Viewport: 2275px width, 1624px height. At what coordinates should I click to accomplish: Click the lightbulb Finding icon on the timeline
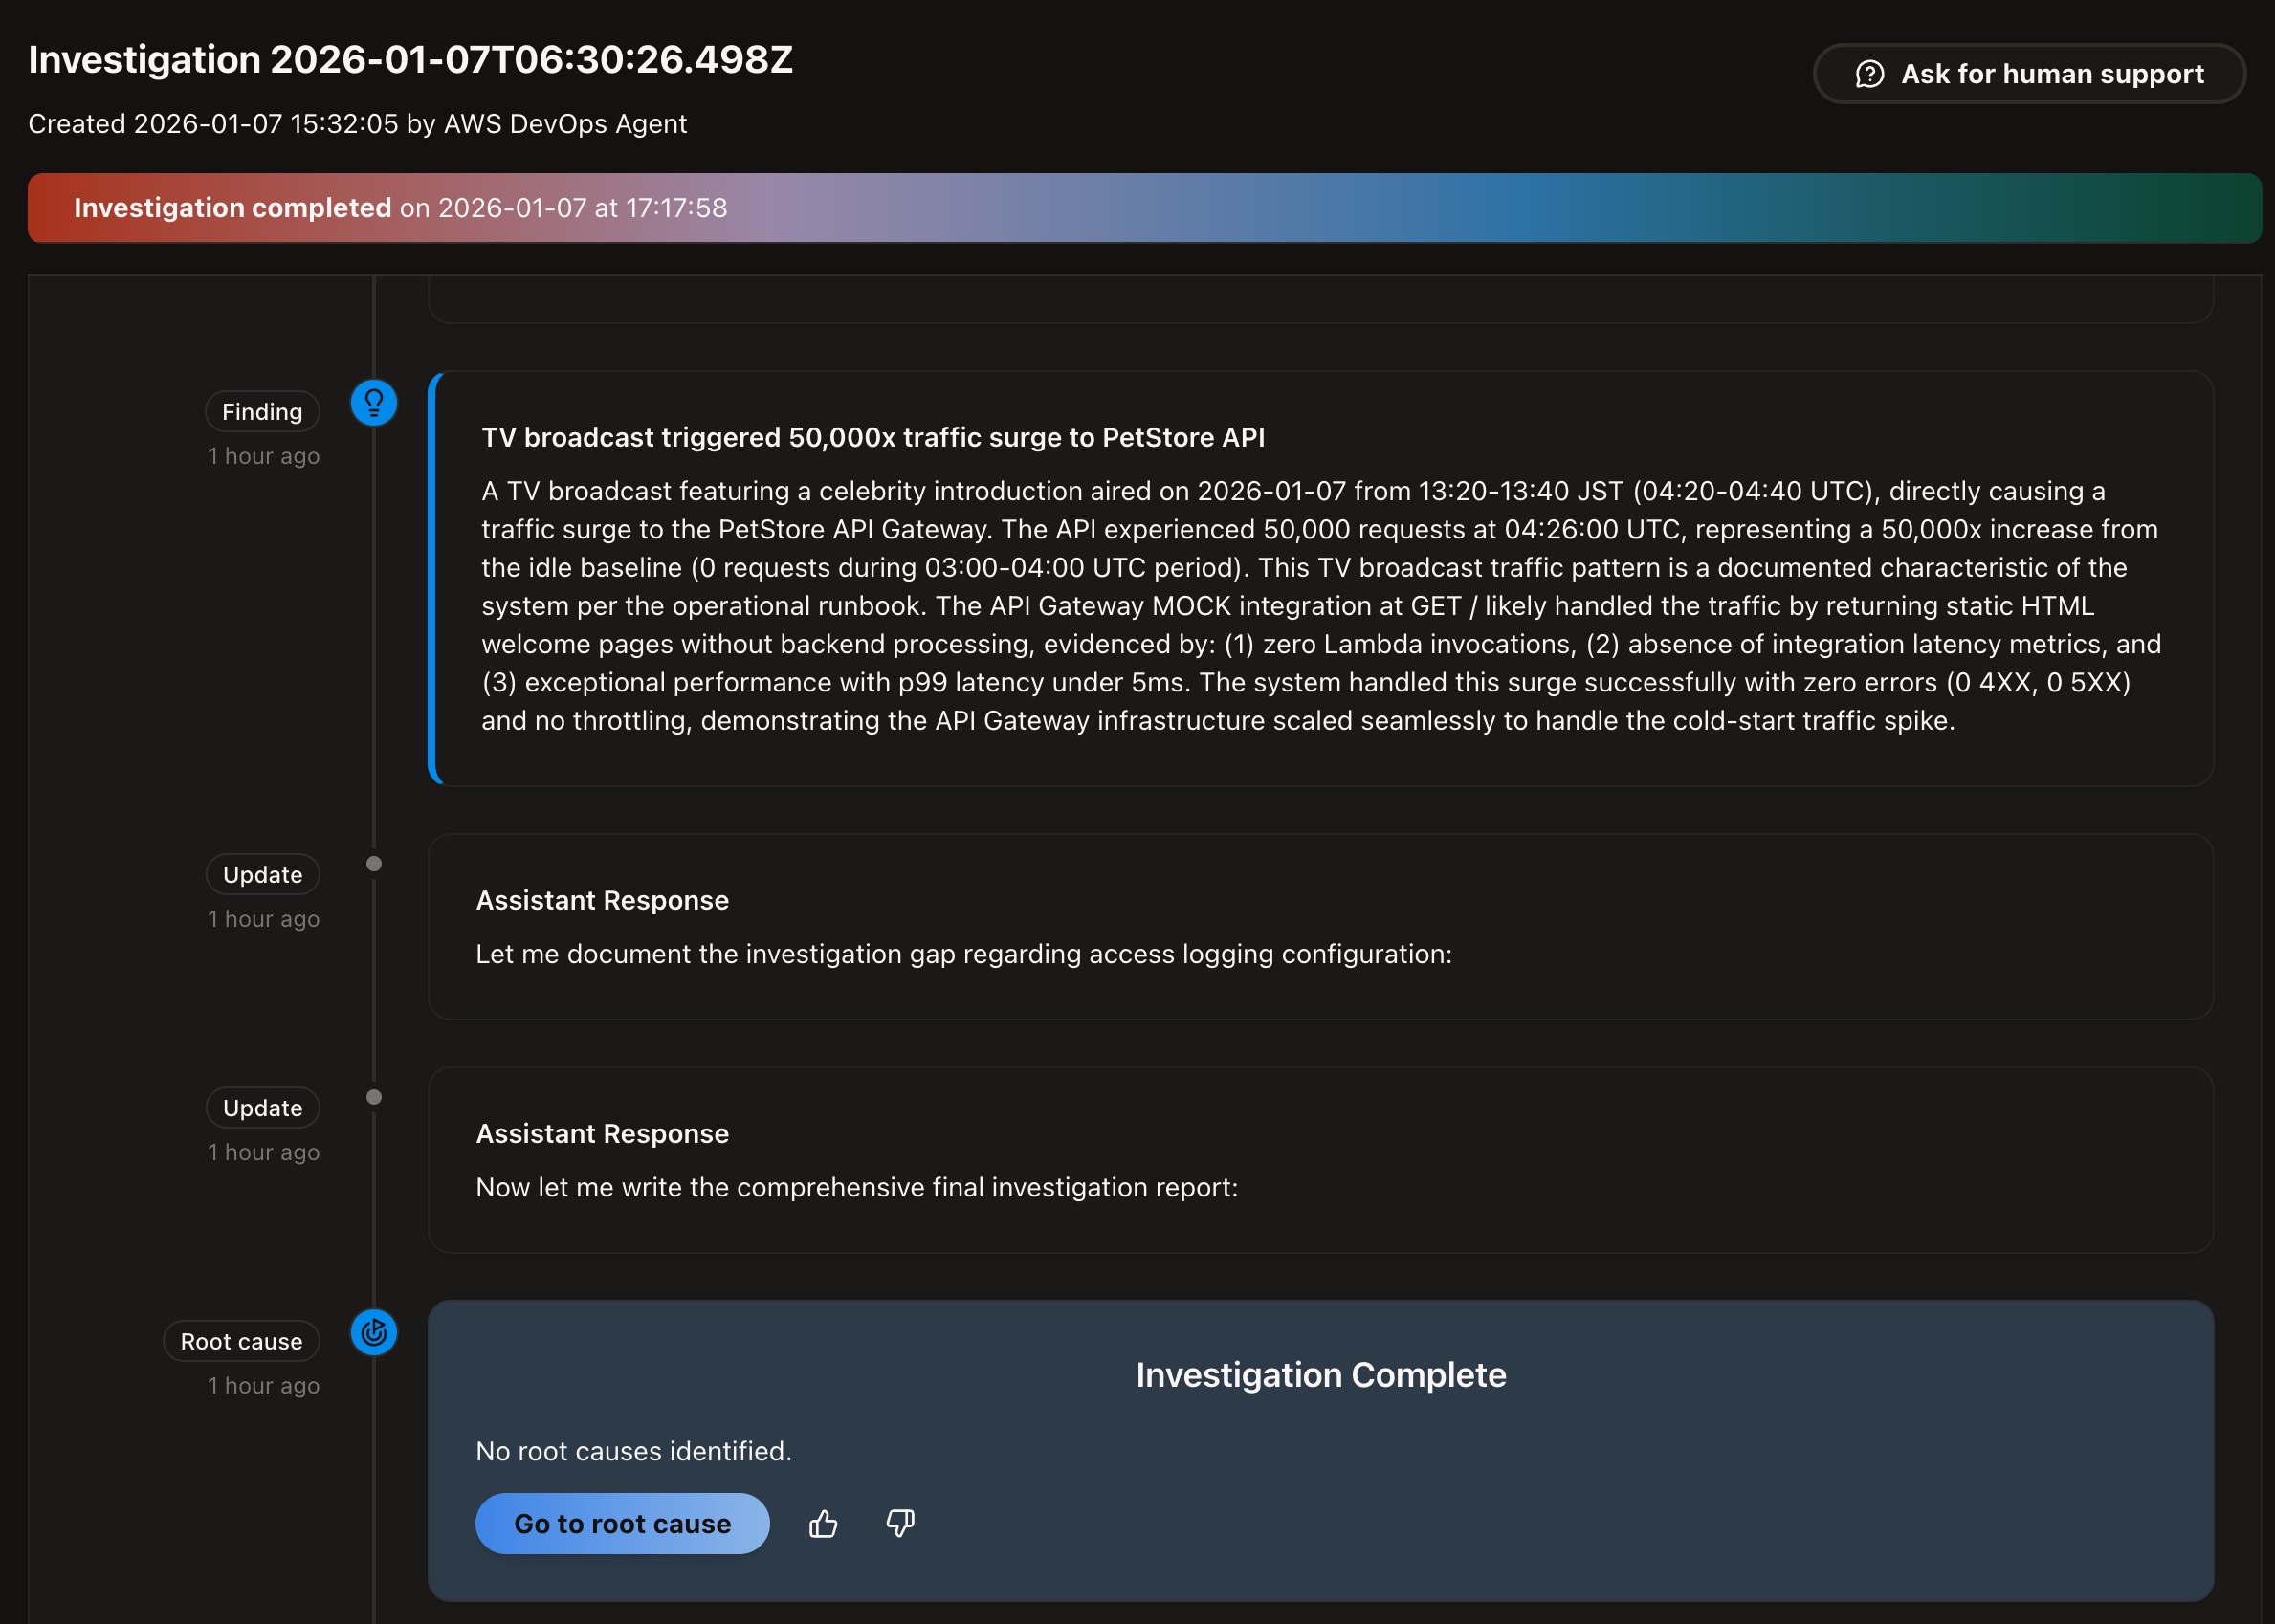pos(374,403)
